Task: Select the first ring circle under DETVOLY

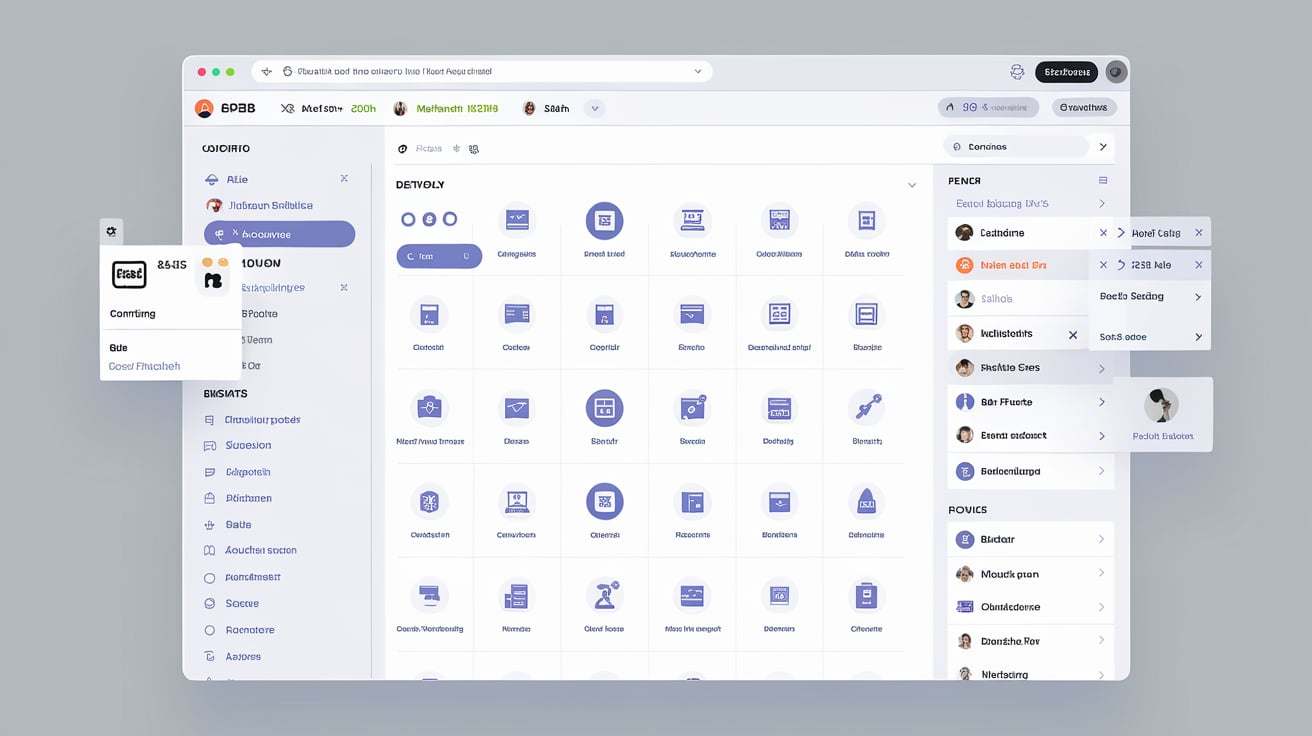Action: [408, 219]
